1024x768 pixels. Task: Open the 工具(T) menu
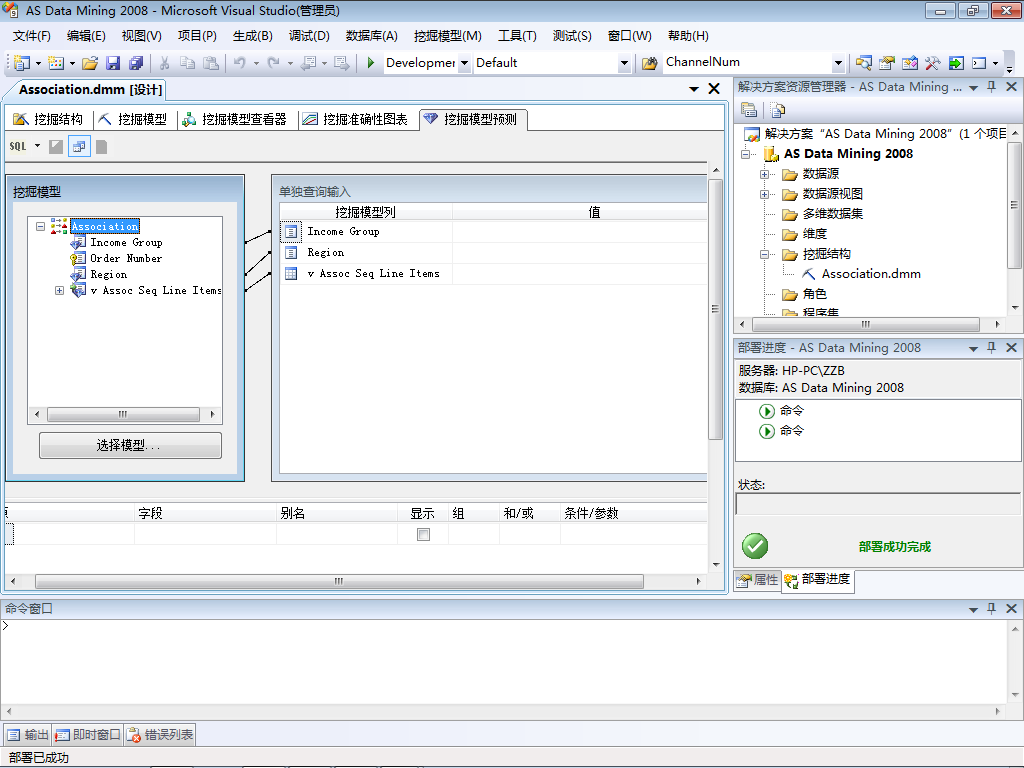517,36
